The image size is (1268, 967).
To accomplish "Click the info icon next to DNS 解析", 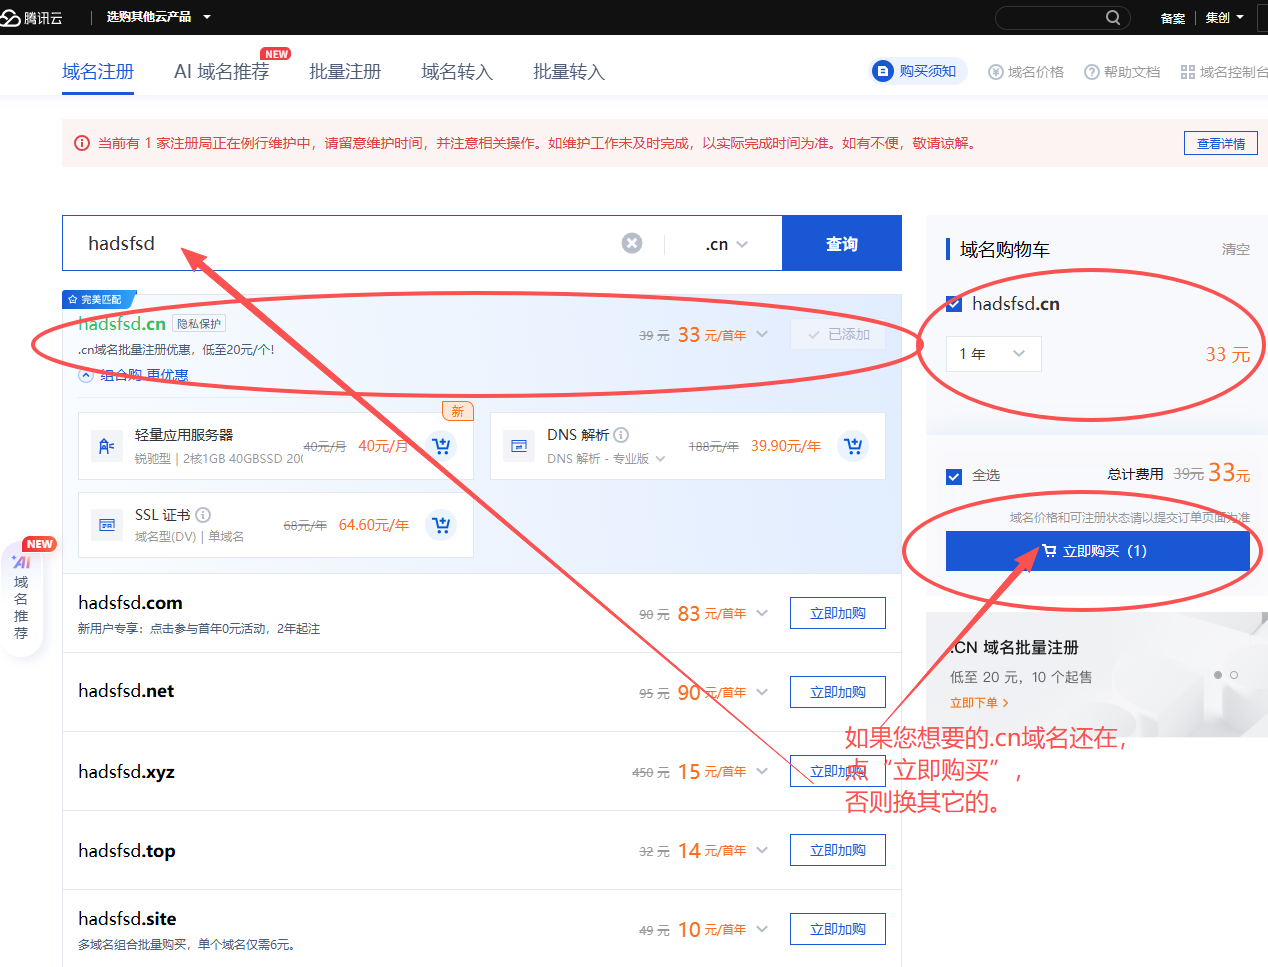I will (621, 435).
